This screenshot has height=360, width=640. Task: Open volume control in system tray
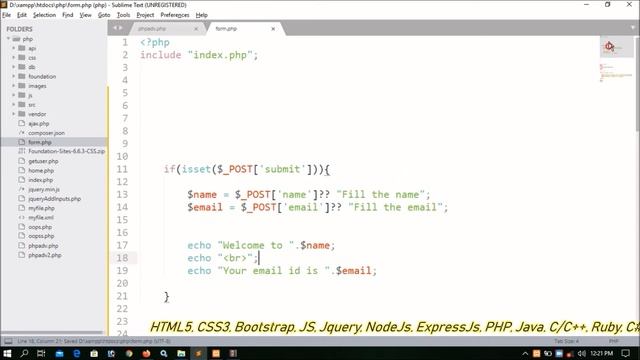[581, 353]
